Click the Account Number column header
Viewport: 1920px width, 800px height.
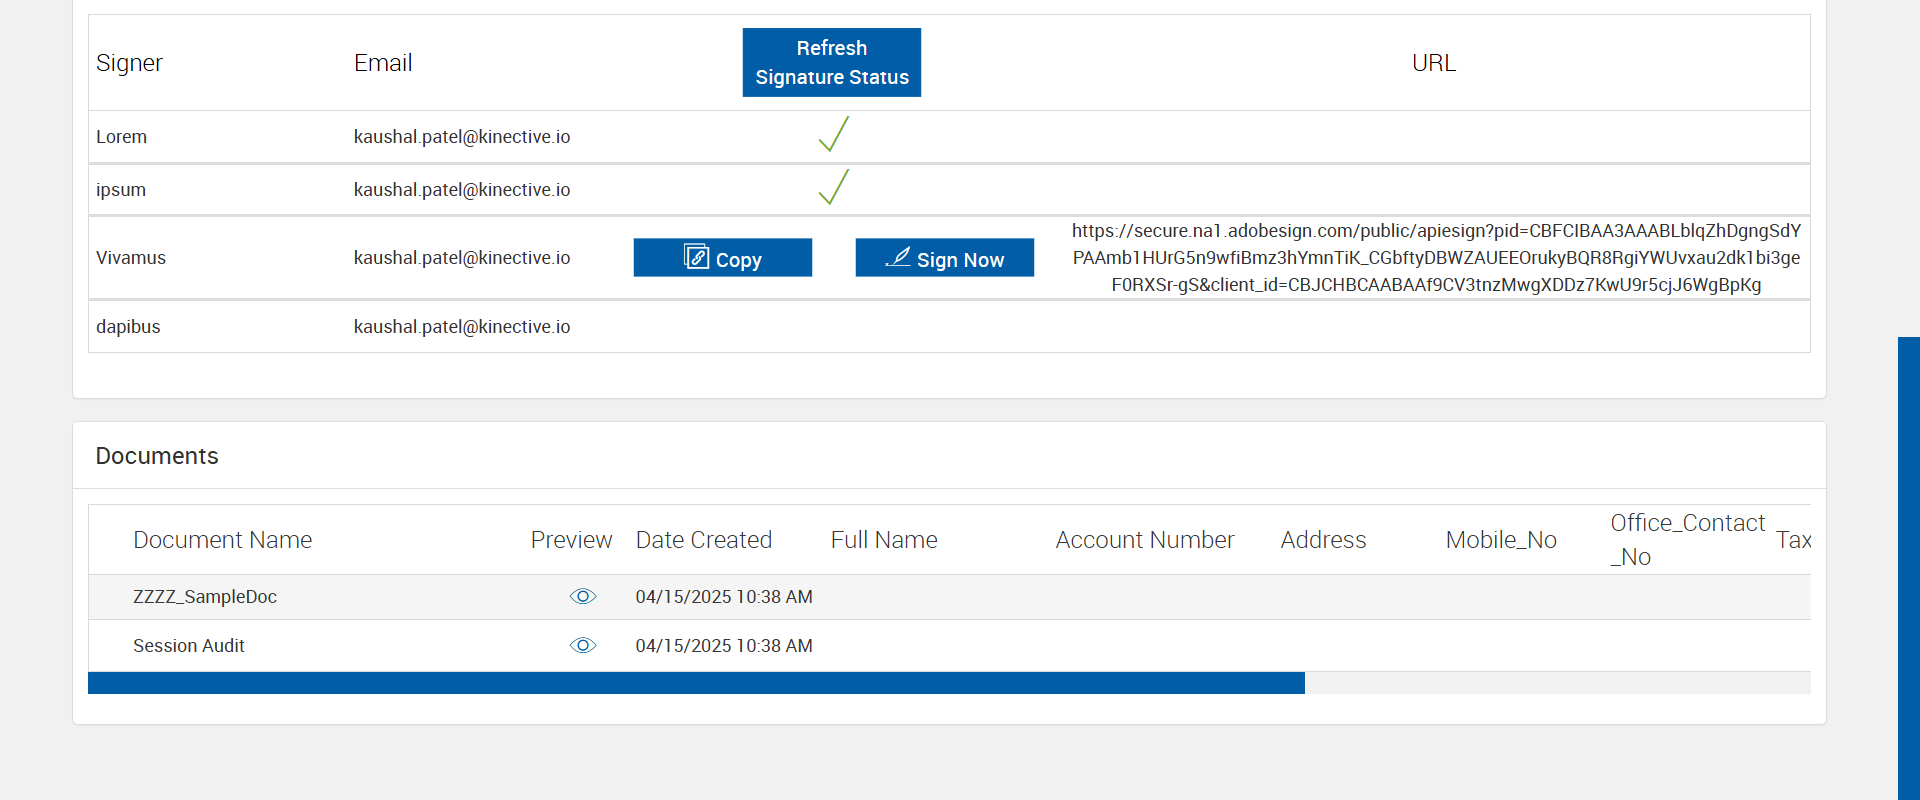pyautogui.click(x=1144, y=540)
